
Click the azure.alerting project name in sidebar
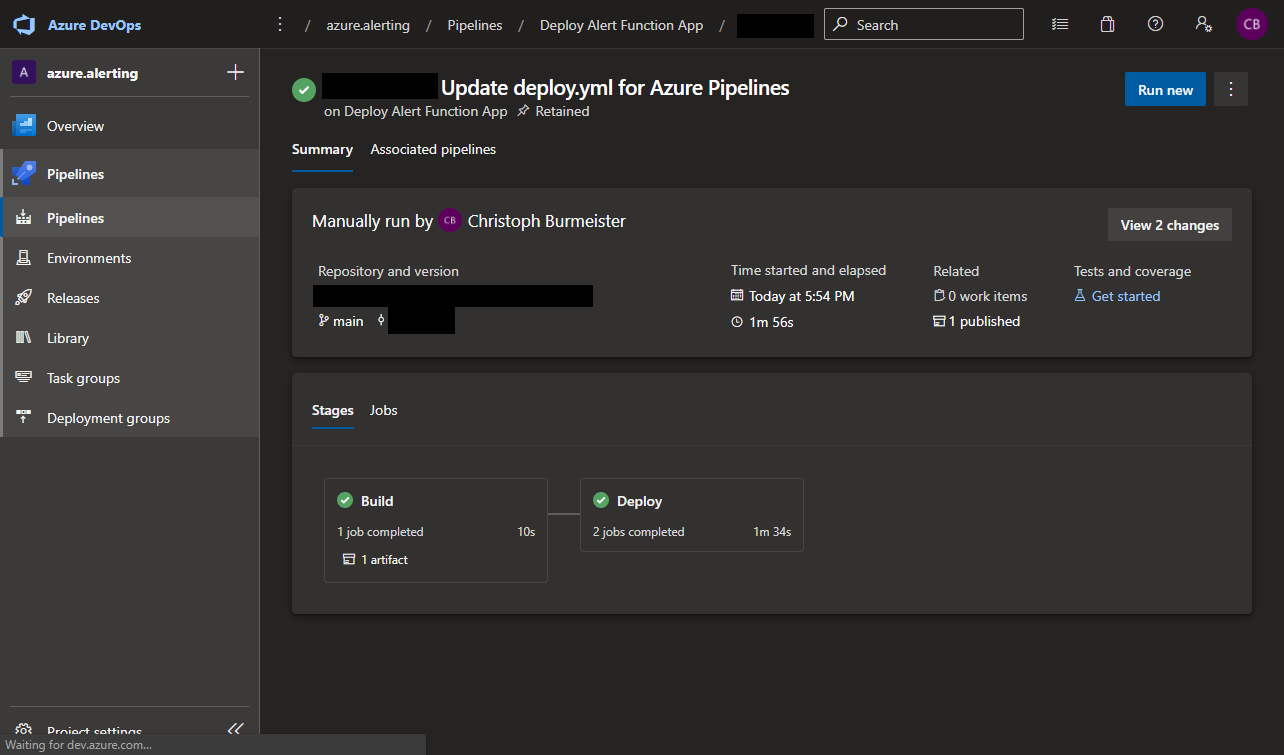coord(93,73)
